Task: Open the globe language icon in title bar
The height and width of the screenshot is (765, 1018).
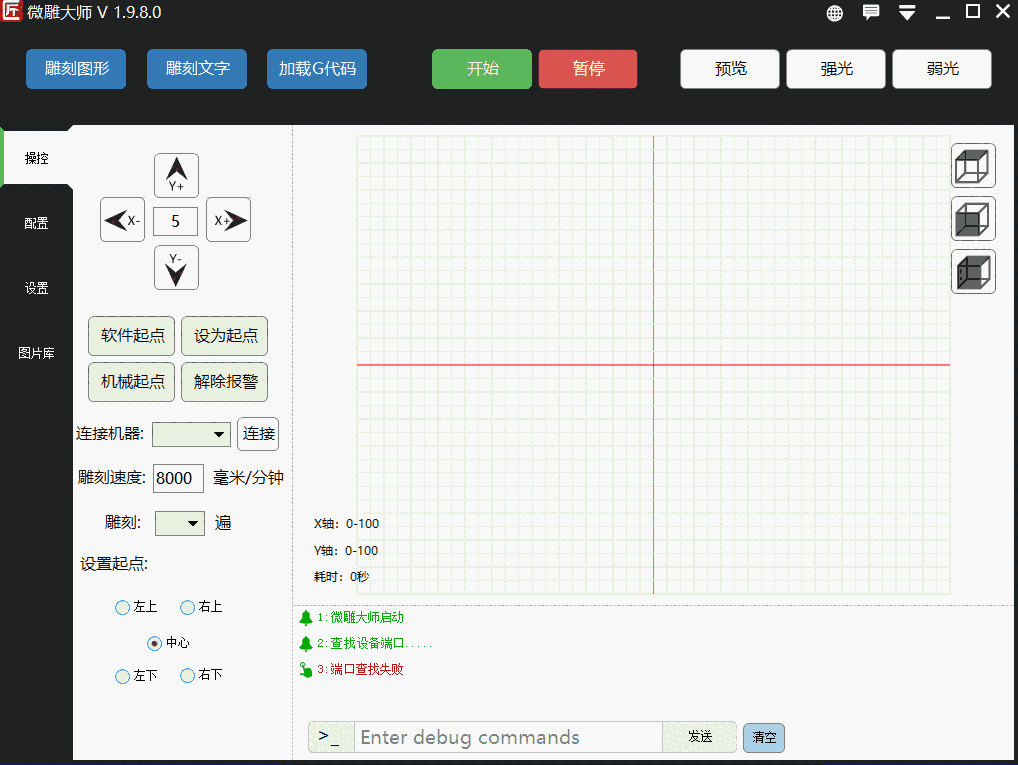Action: pos(835,13)
